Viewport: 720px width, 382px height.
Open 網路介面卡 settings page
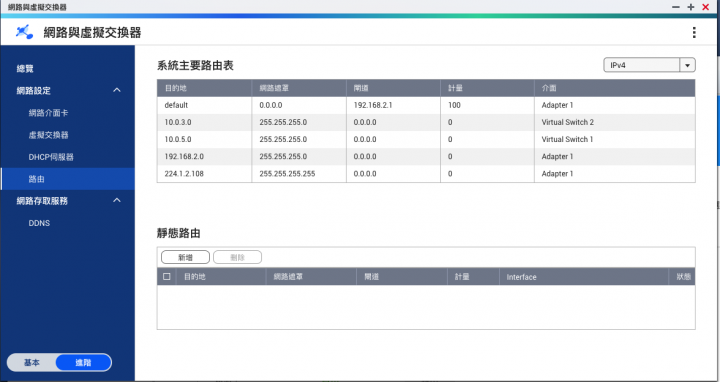point(48,113)
